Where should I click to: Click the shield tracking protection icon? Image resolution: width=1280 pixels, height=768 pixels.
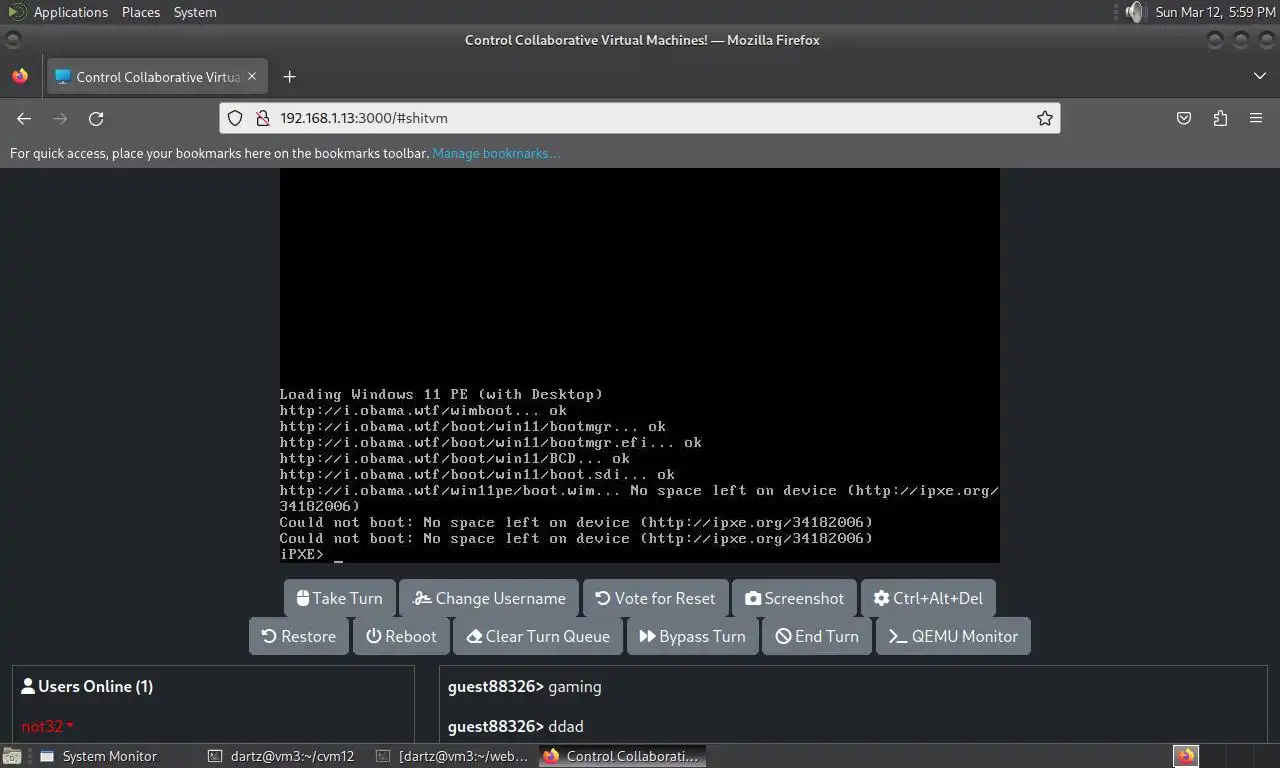tap(235, 118)
